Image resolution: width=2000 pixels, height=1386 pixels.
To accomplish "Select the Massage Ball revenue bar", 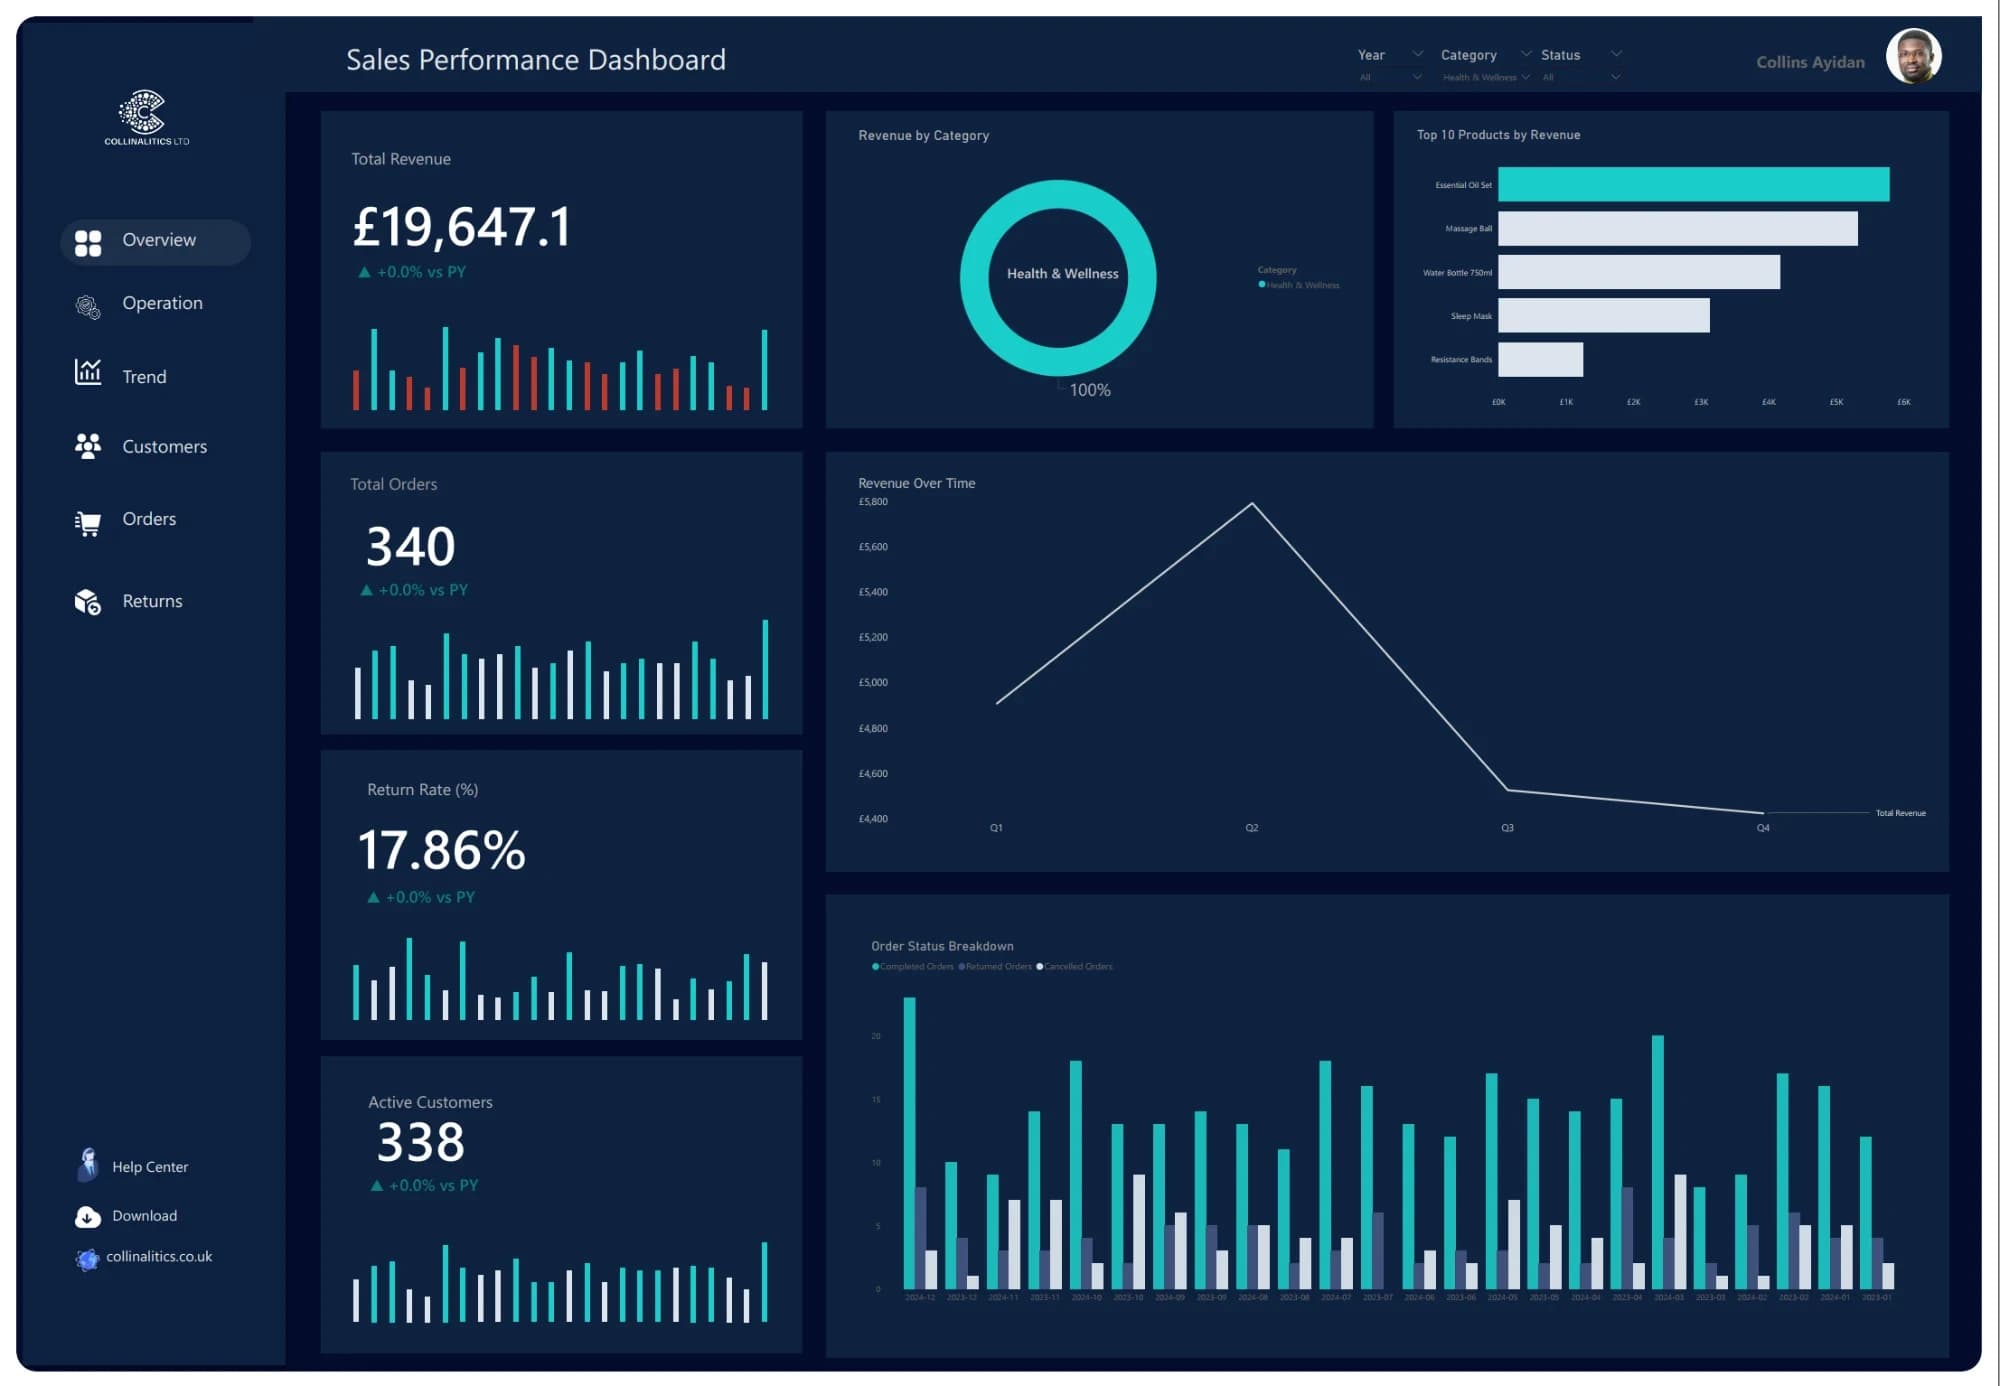I will 1677,228.
